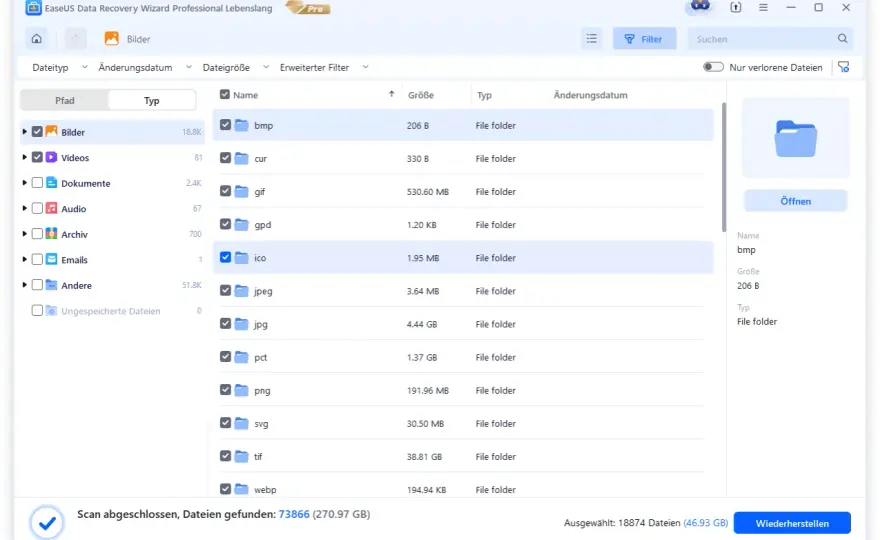The image size is (880, 540).
Task: Click the scan completed checkmark icon
Action: click(x=47, y=523)
